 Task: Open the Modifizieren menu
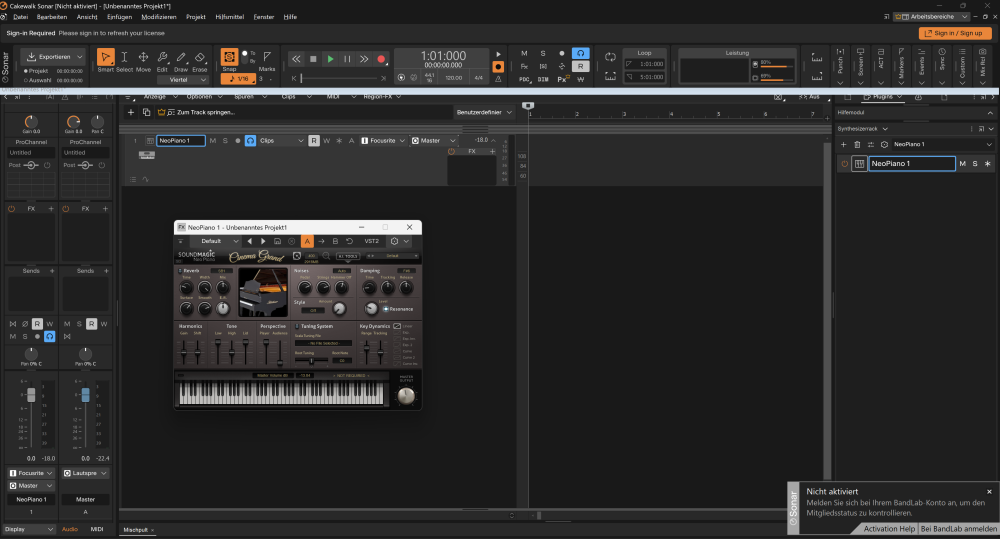157,17
